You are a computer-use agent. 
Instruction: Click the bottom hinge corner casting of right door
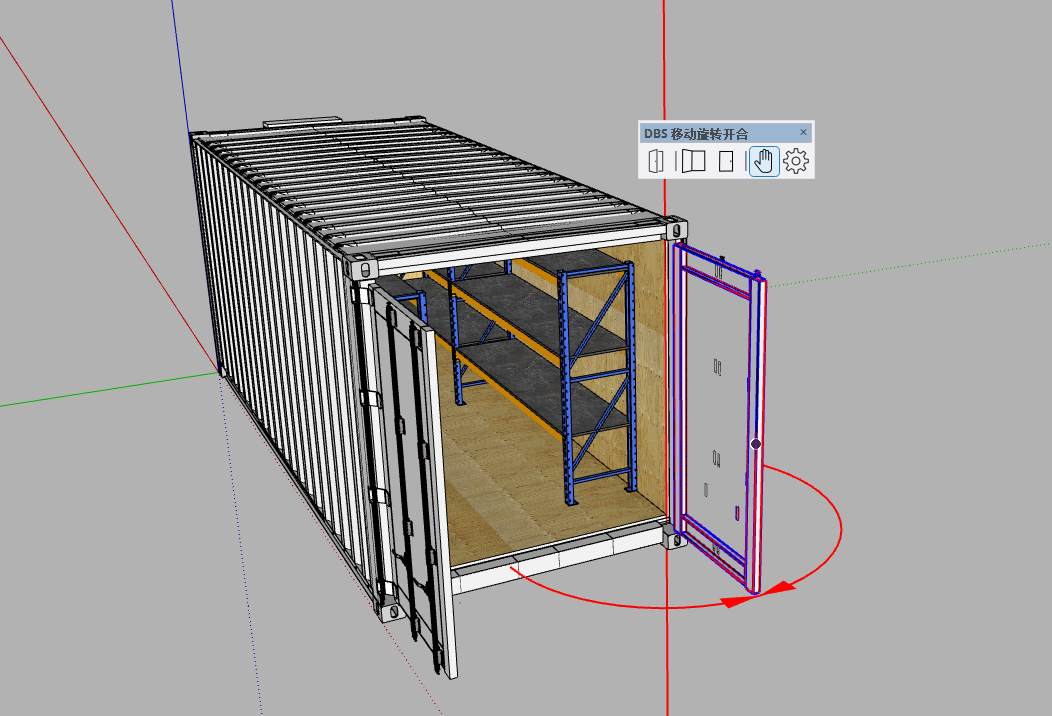(x=670, y=538)
